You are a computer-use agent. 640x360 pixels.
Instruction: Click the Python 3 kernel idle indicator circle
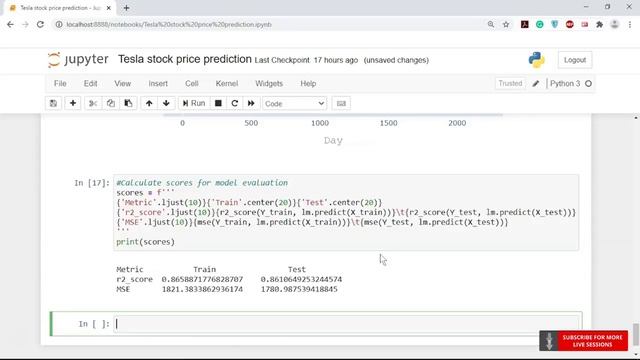pyautogui.click(x=588, y=84)
